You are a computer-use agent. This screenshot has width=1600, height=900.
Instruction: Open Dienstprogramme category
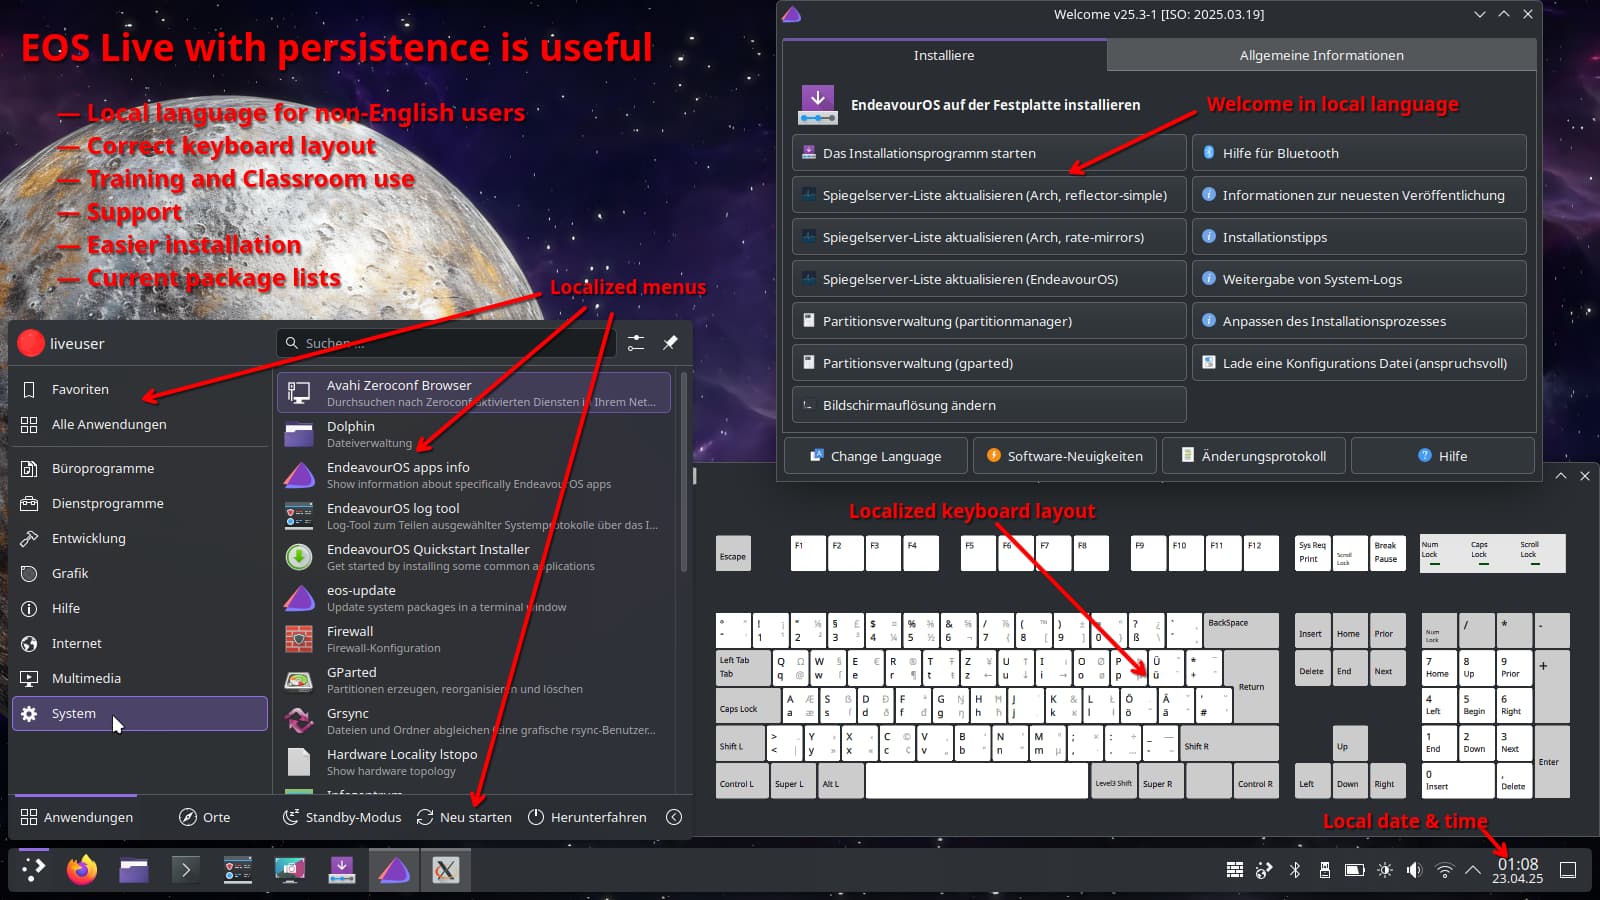coord(139,503)
